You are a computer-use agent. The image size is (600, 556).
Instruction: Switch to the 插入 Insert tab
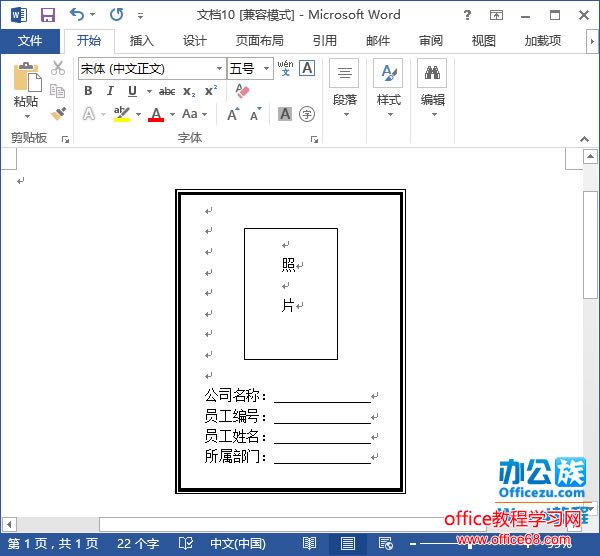(x=142, y=41)
